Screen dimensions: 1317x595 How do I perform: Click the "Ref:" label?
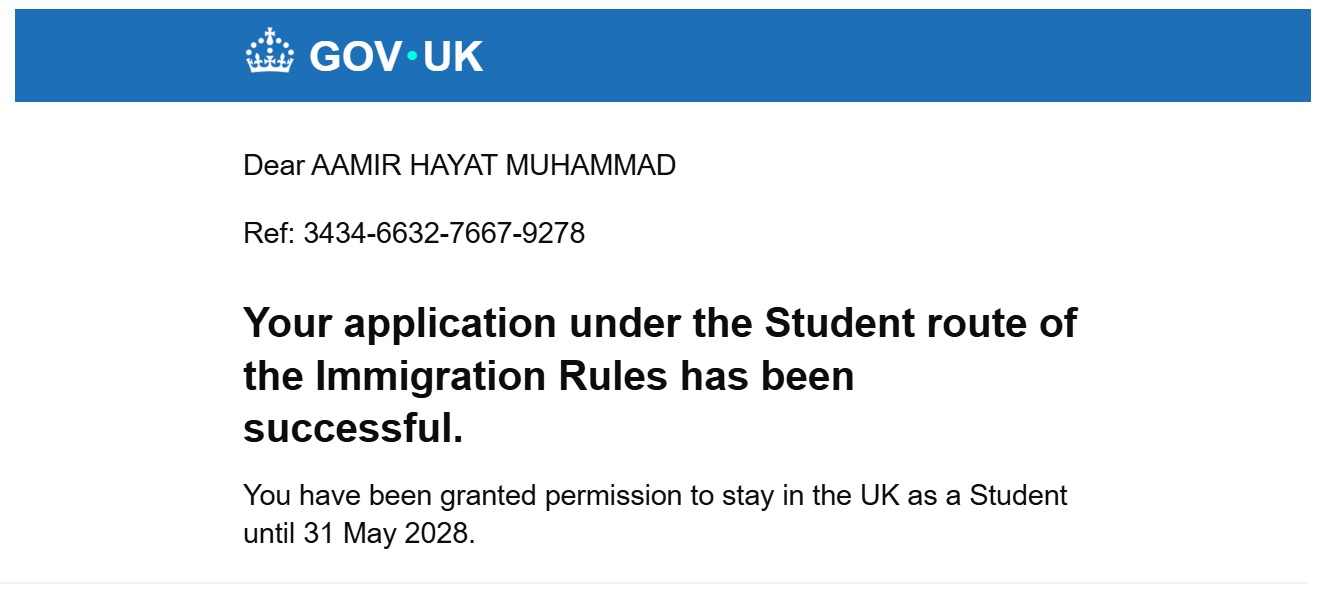(269, 234)
